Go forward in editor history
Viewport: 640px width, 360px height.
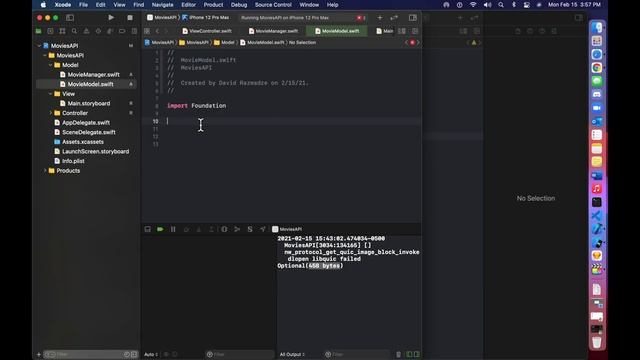(x=166, y=31)
